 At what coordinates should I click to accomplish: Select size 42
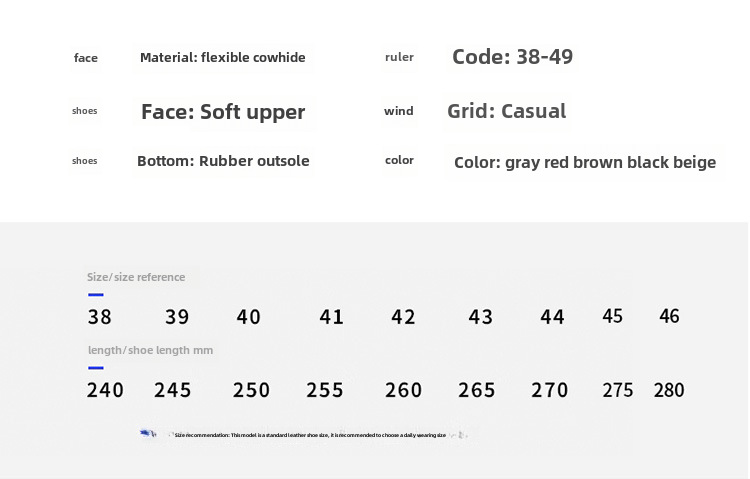click(x=403, y=317)
